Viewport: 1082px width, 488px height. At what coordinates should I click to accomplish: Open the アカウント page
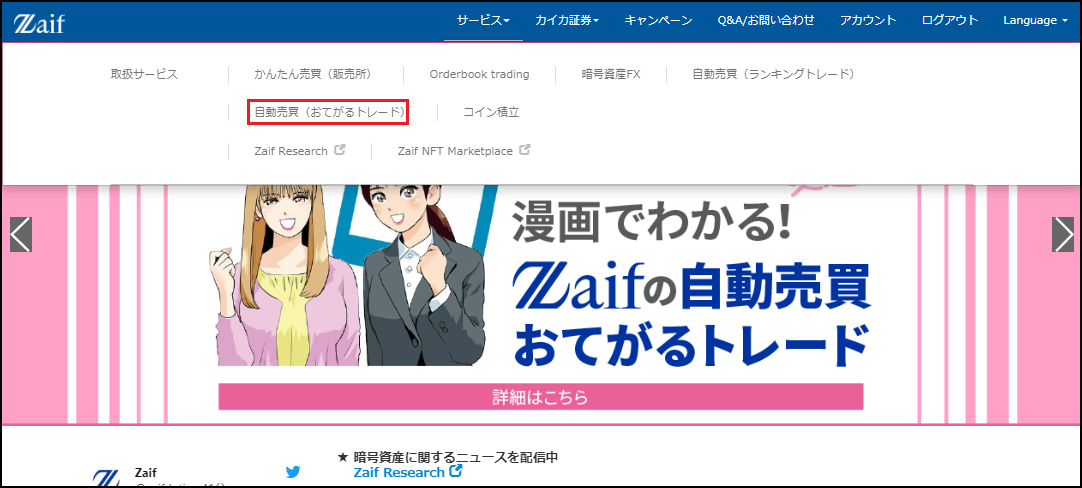click(x=868, y=21)
